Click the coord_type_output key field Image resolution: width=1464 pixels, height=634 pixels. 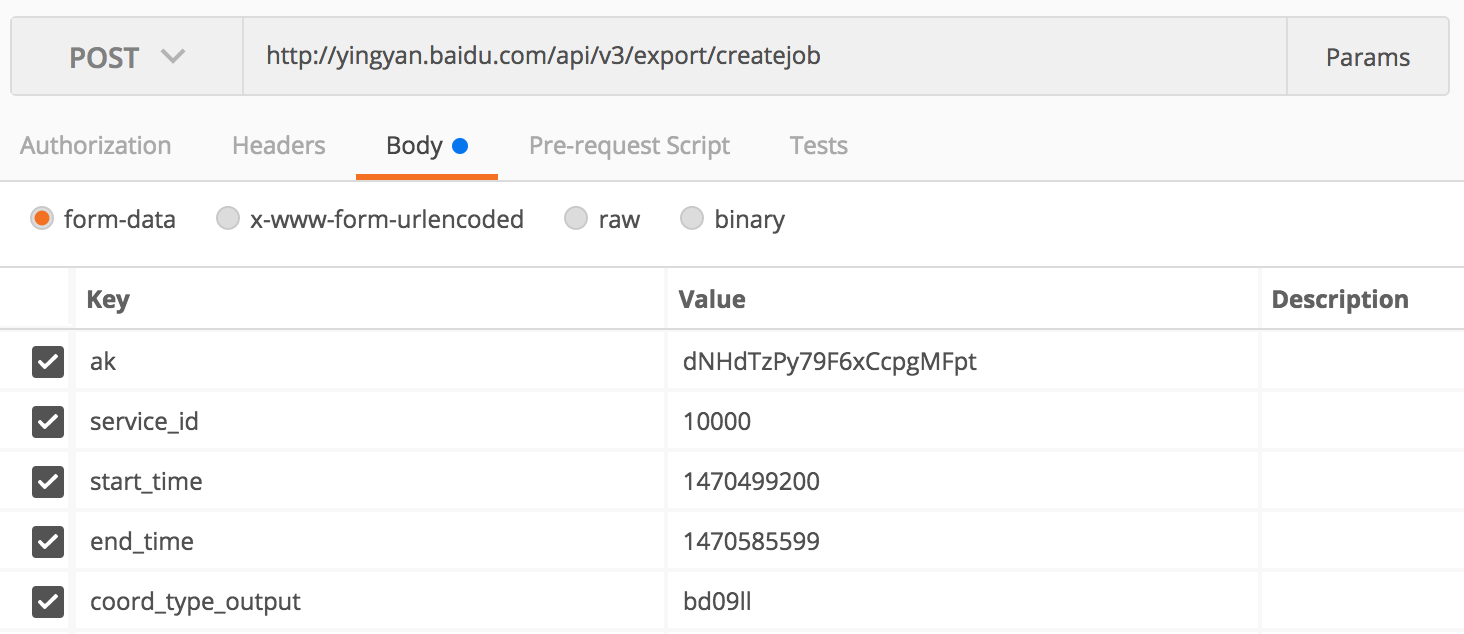point(370,602)
